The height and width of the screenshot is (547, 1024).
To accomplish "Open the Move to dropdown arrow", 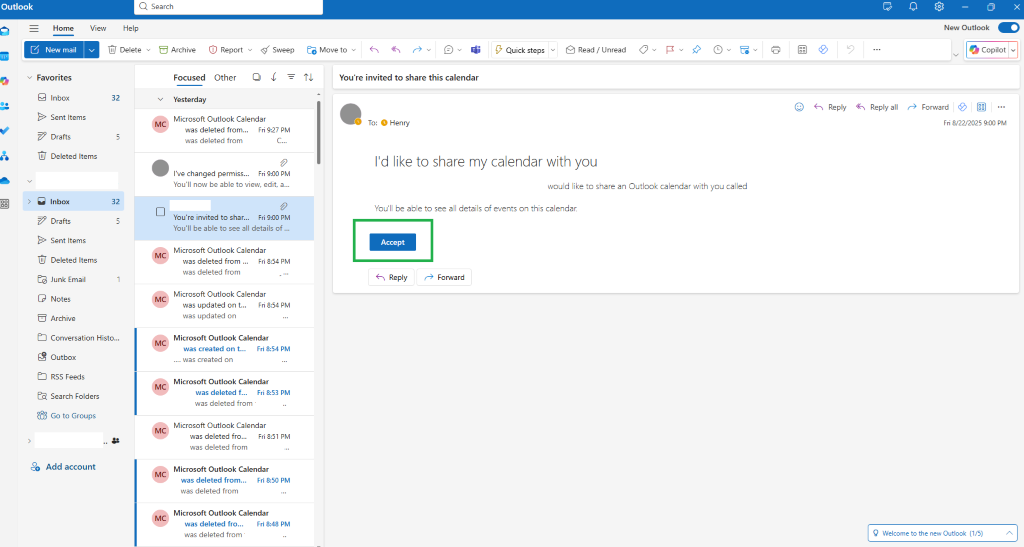I will click(x=354, y=50).
